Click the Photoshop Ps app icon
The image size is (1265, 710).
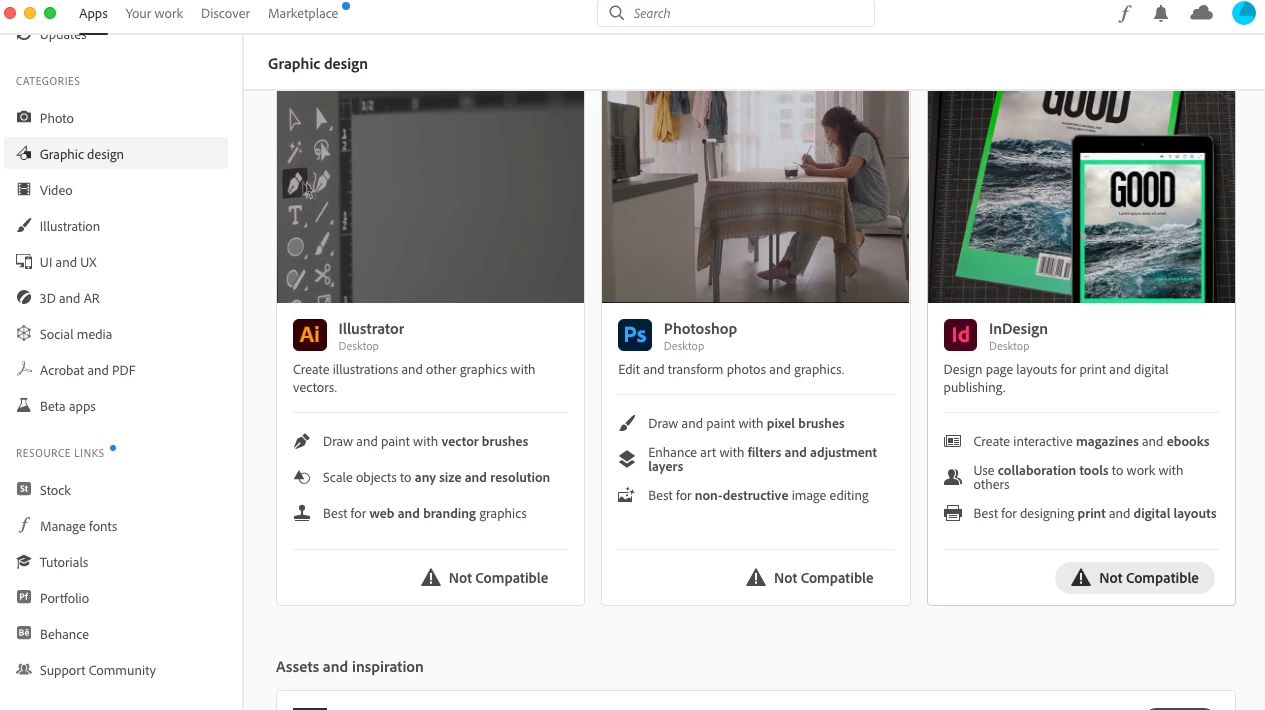click(635, 335)
